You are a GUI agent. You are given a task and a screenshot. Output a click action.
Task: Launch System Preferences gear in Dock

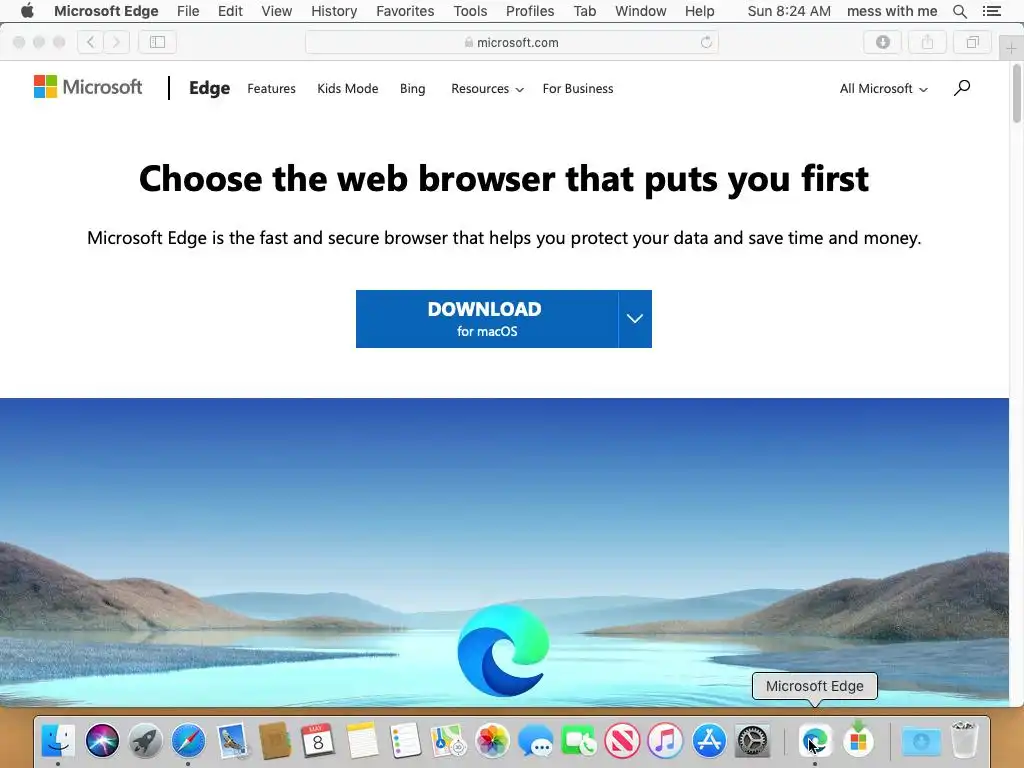pyautogui.click(x=752, y=741)
